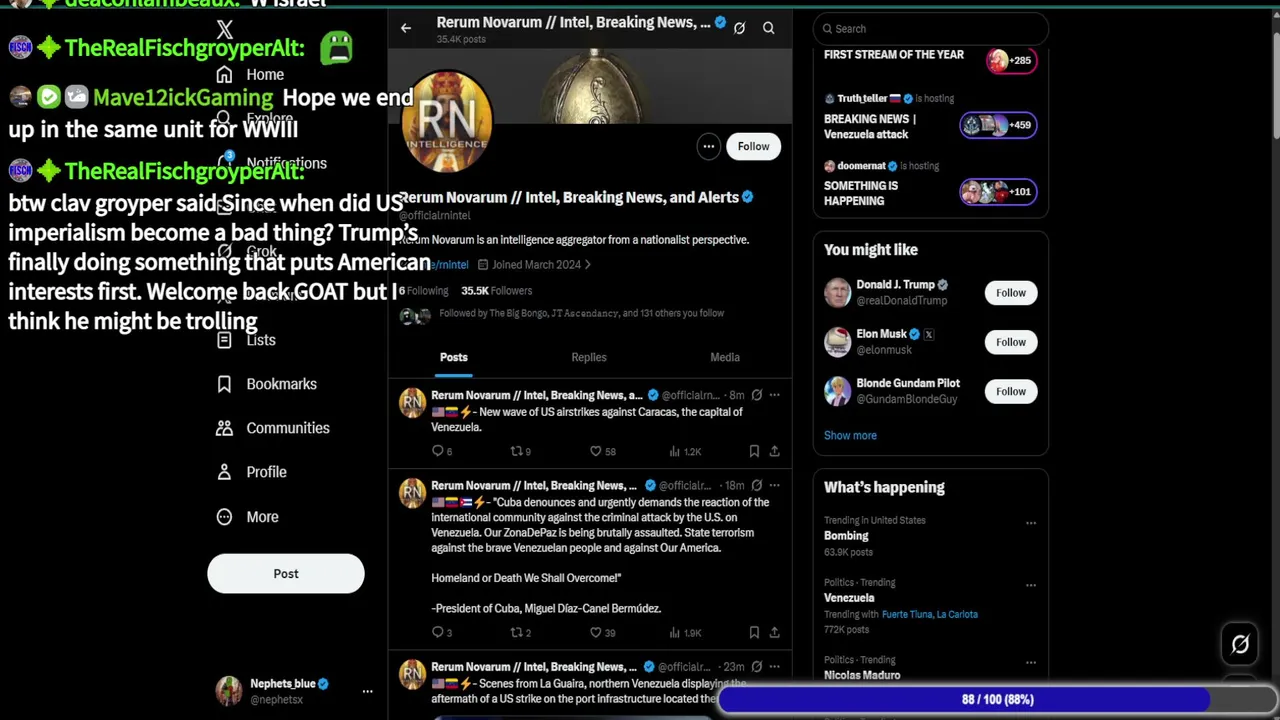Reply to the Cuba denounces post

pyautogui.click(x=437, y=632)
